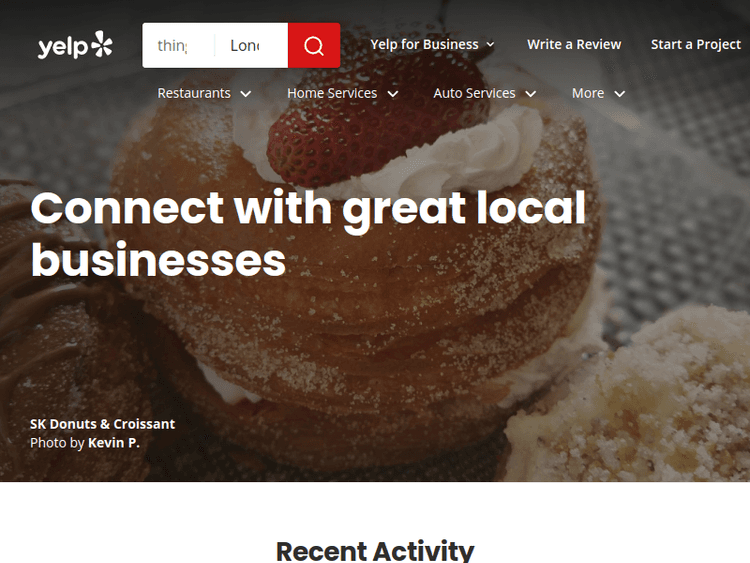Open the Start a Project link
Image resolution: width=750 pixels, height=563 pixels.
695,44
